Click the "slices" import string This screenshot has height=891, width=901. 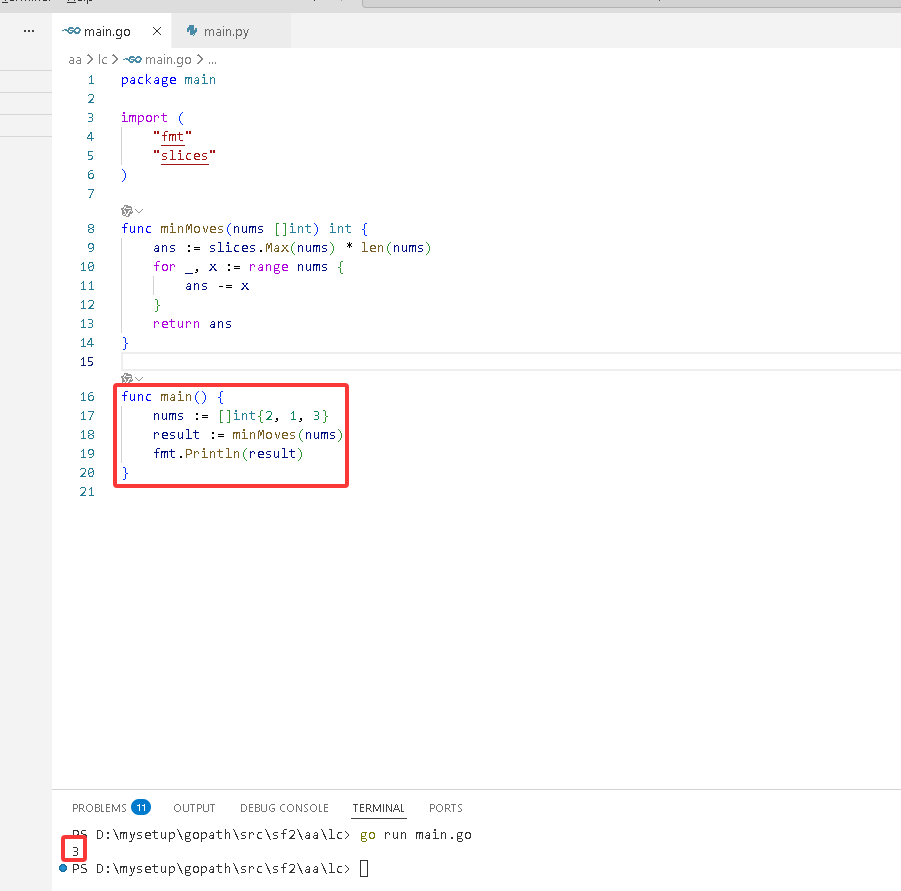pos(184,156)
